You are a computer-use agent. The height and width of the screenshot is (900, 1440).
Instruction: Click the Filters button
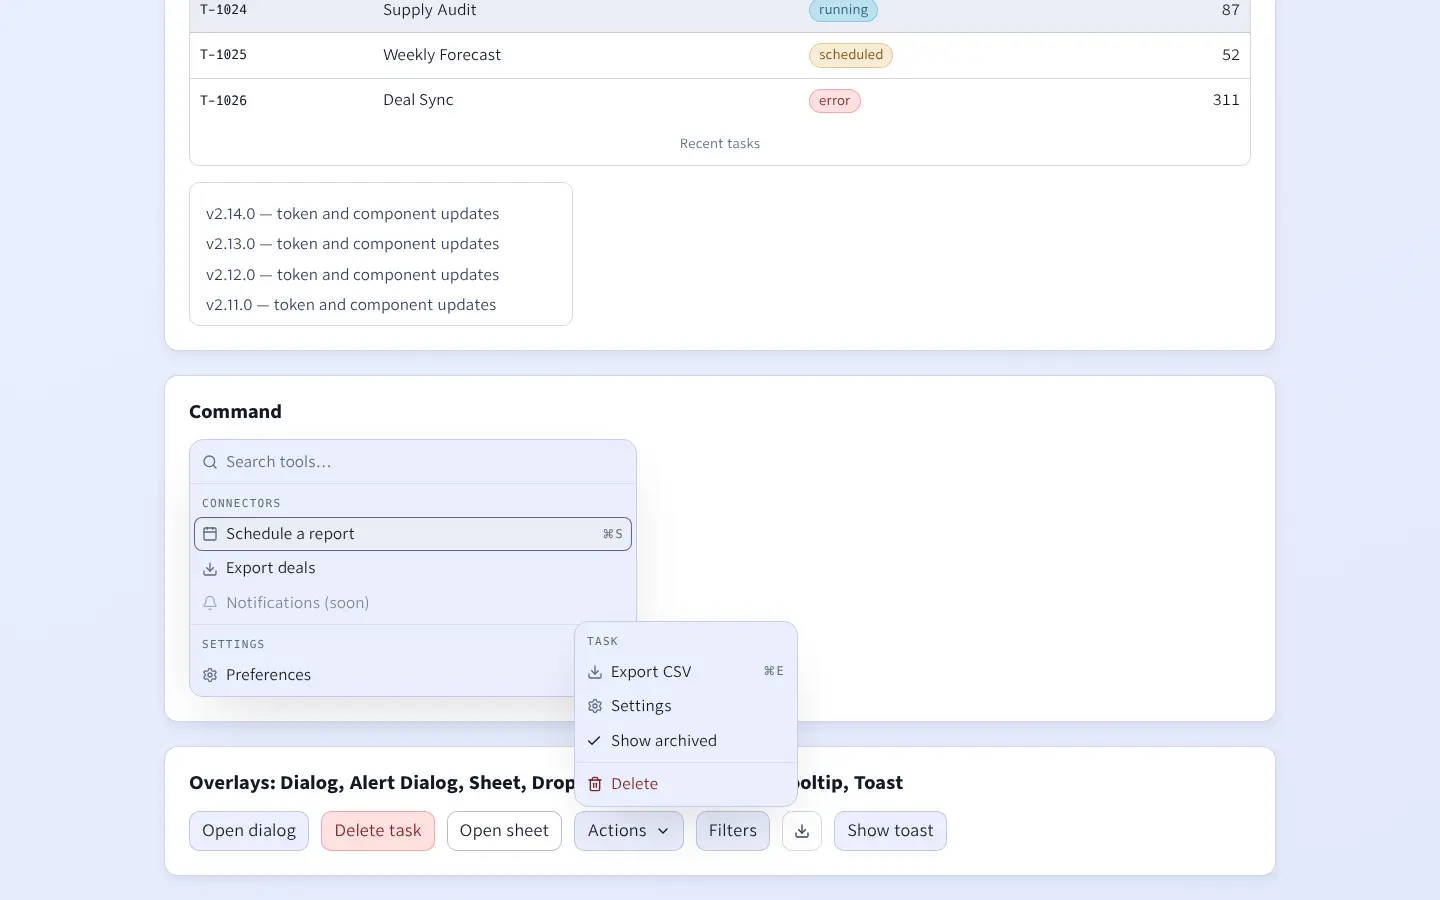pos(733,831)
